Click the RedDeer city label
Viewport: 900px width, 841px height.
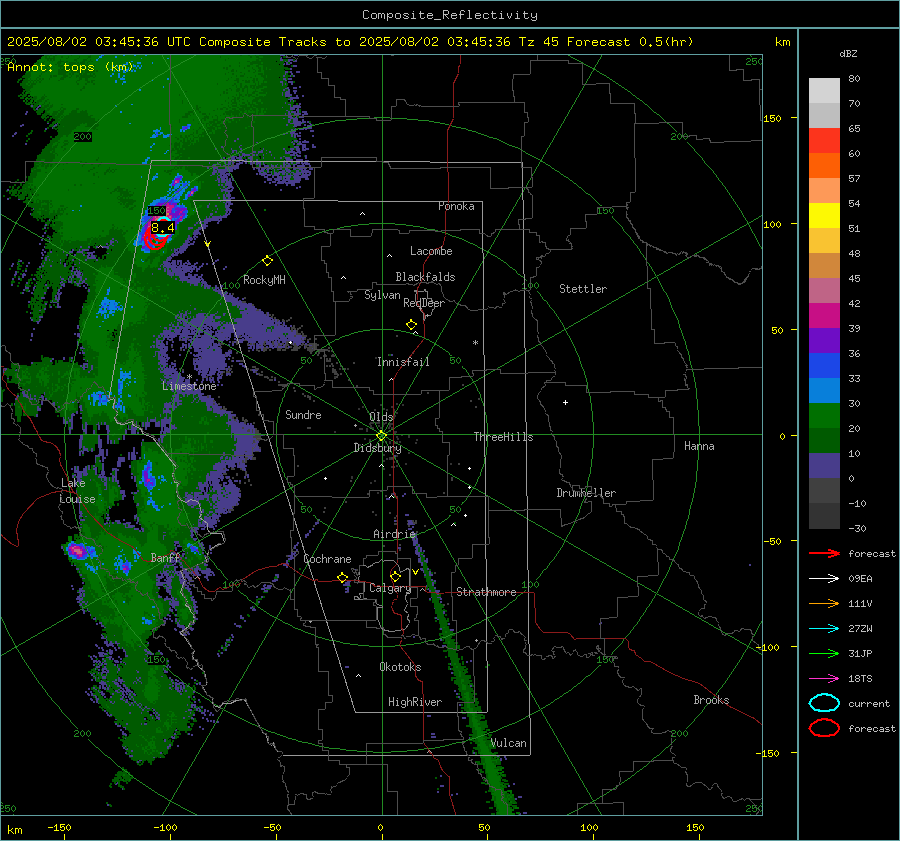tap(424, 303)
